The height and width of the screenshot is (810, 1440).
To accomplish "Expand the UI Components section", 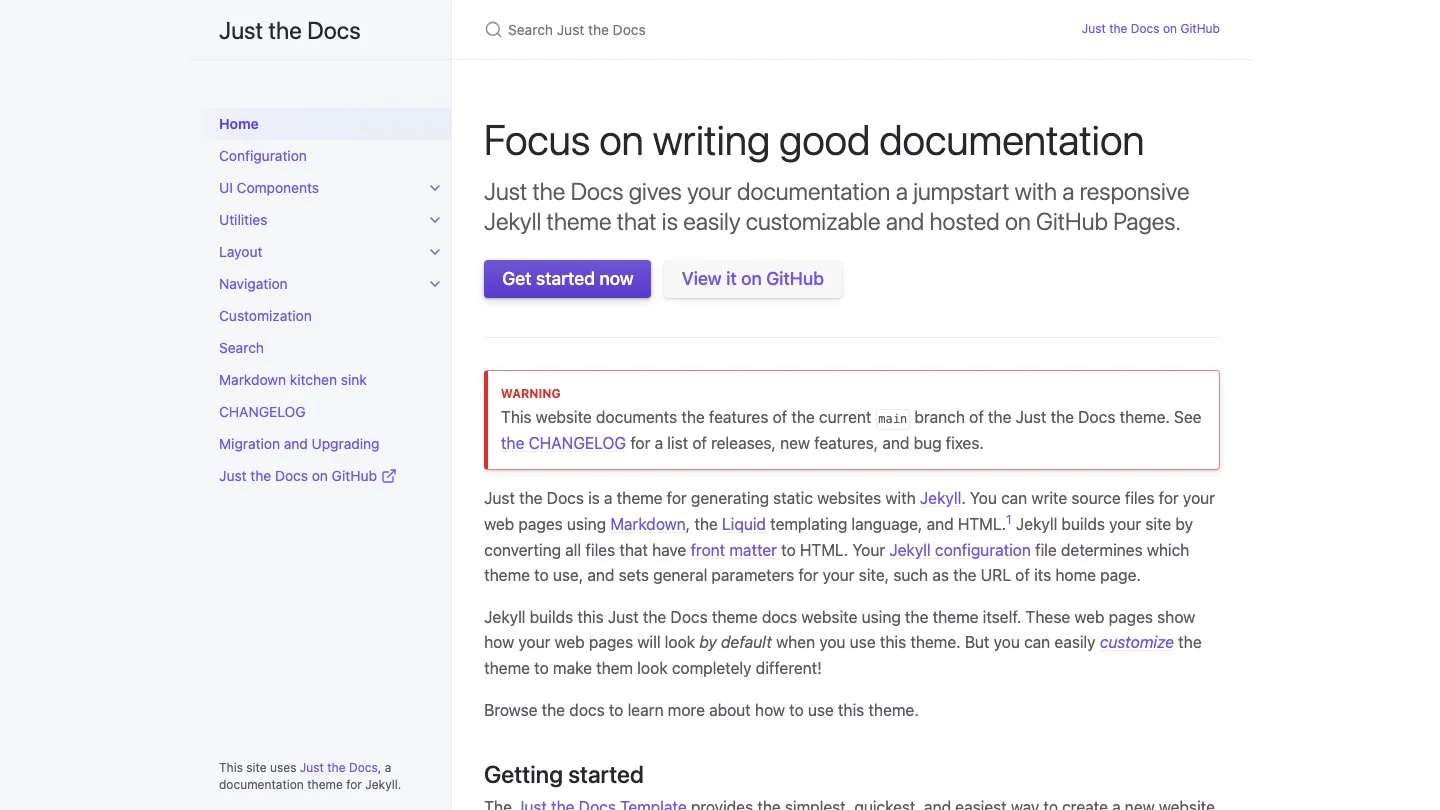I will pos(435,188).
